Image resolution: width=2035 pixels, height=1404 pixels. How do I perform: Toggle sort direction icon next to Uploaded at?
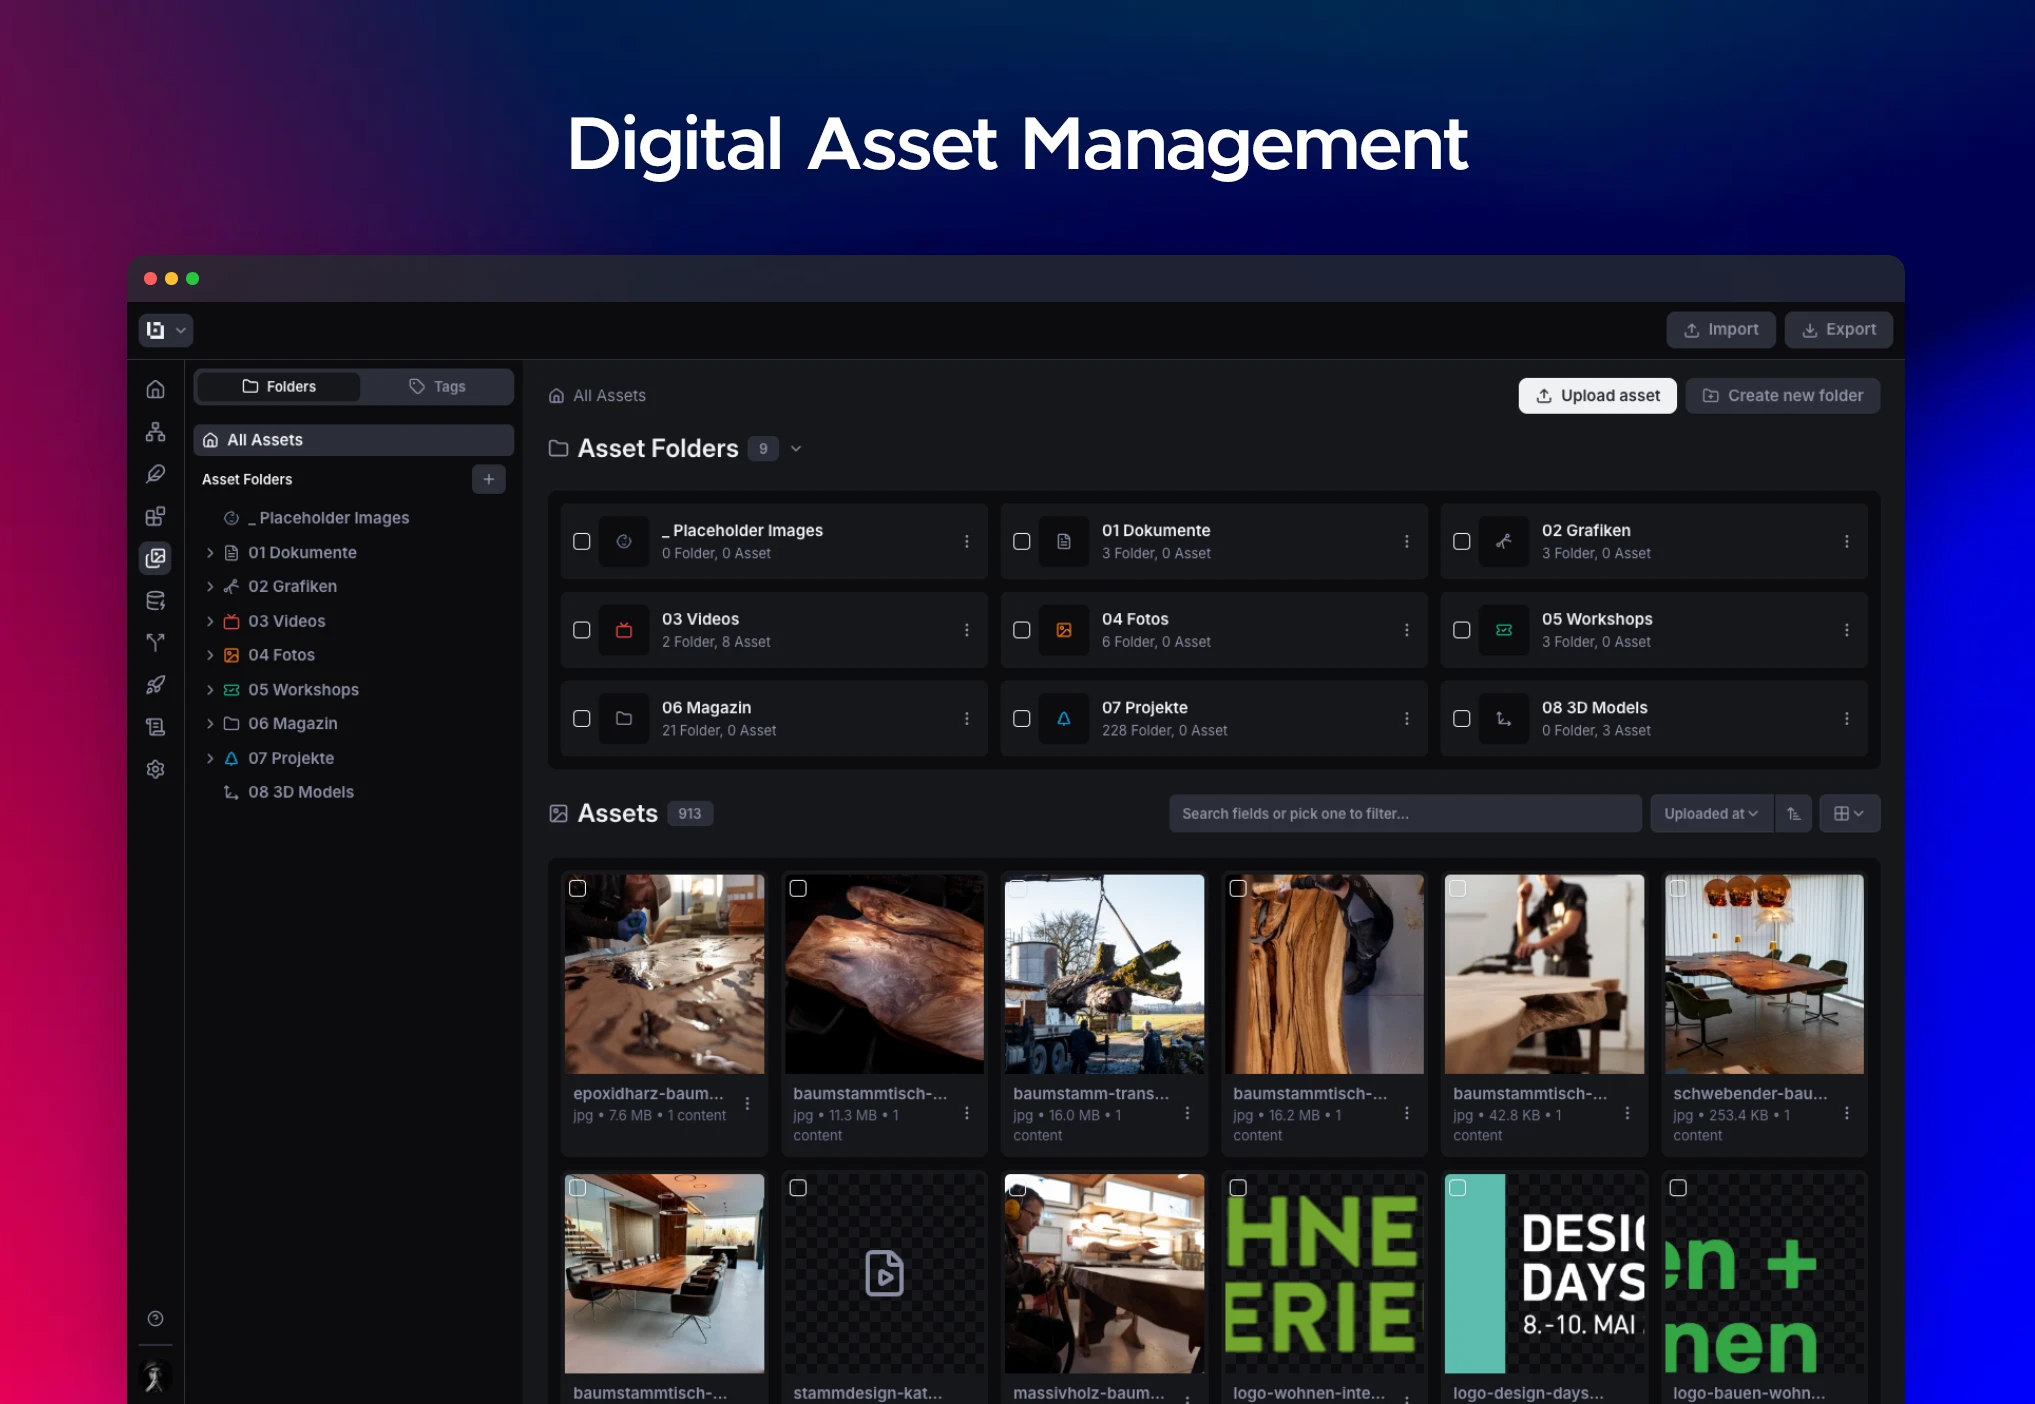pos(1794,814)
